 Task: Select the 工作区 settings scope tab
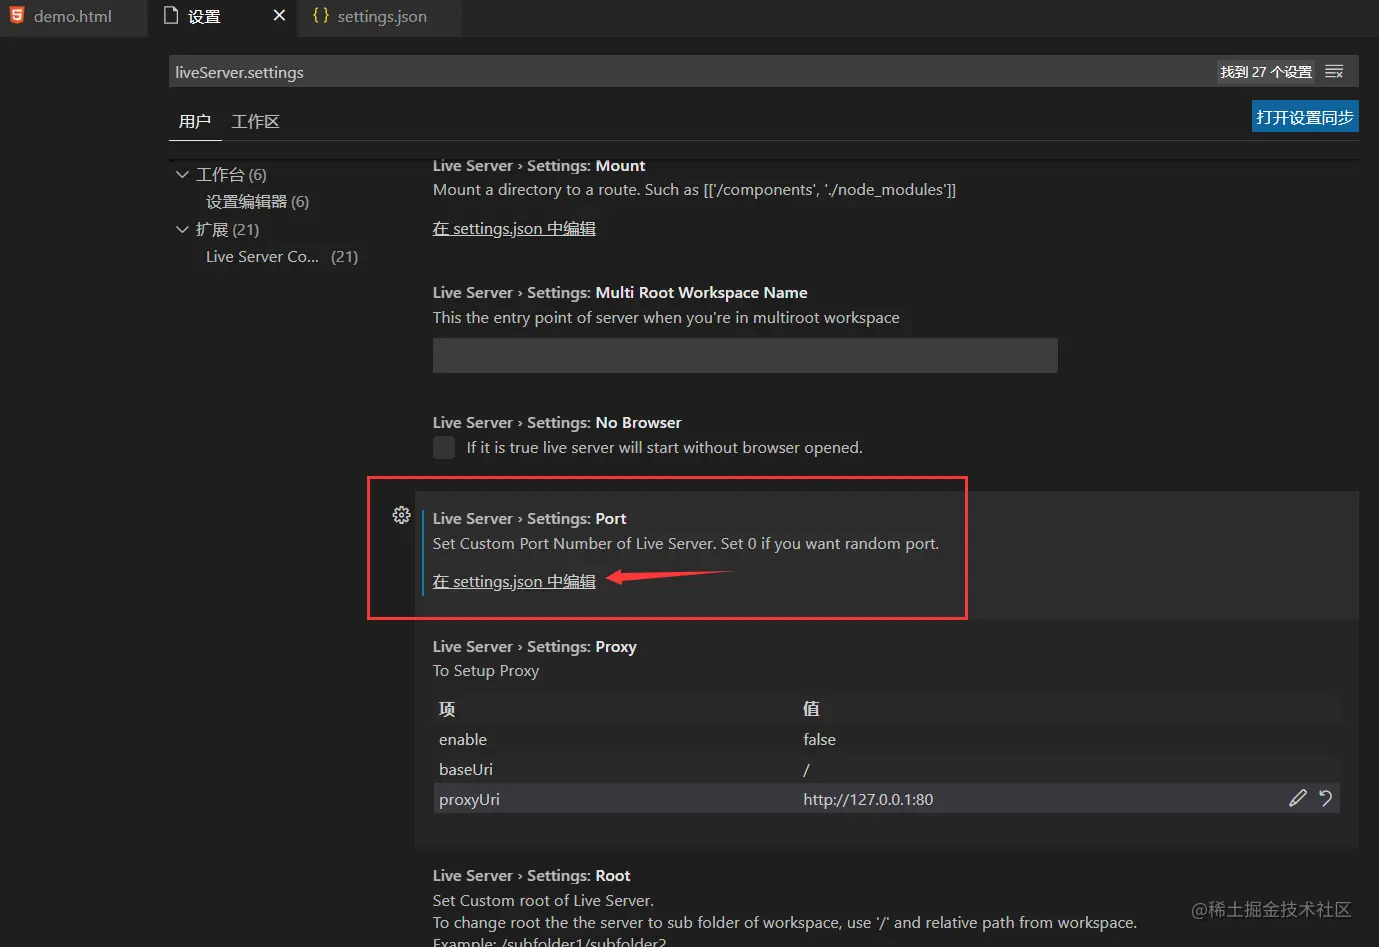click(255, 121)
